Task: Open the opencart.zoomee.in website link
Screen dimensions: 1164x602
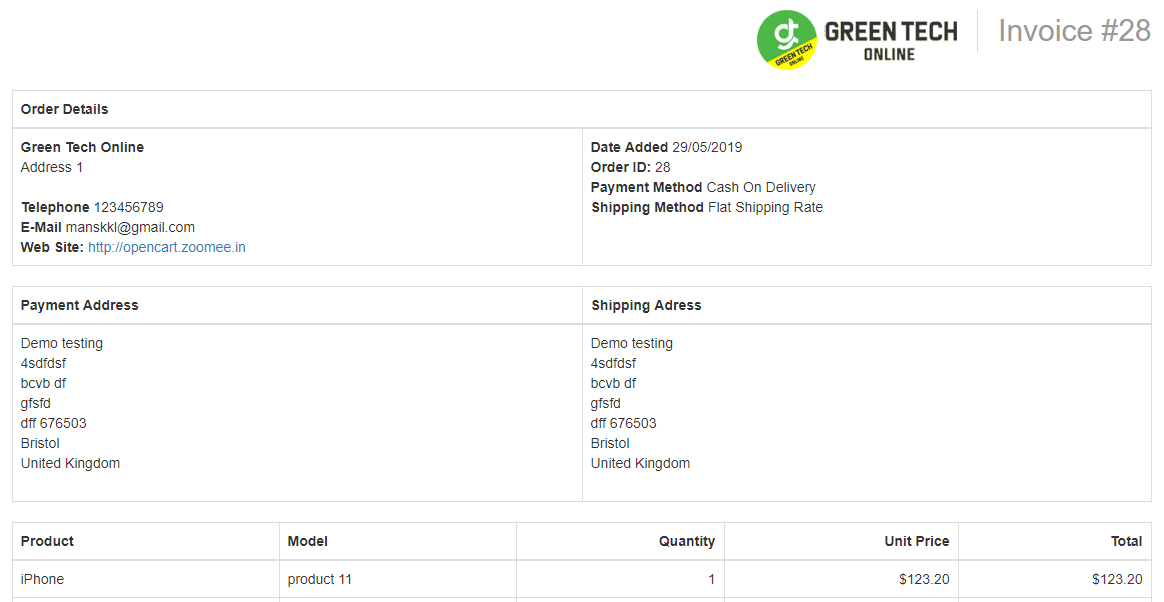Action: (166, 247)
